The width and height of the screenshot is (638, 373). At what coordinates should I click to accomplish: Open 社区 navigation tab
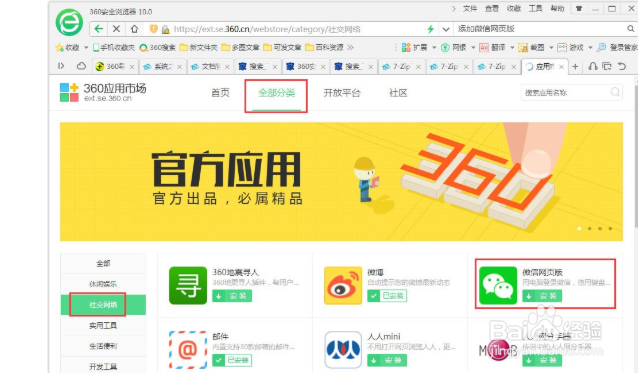[x=398, y=93]
